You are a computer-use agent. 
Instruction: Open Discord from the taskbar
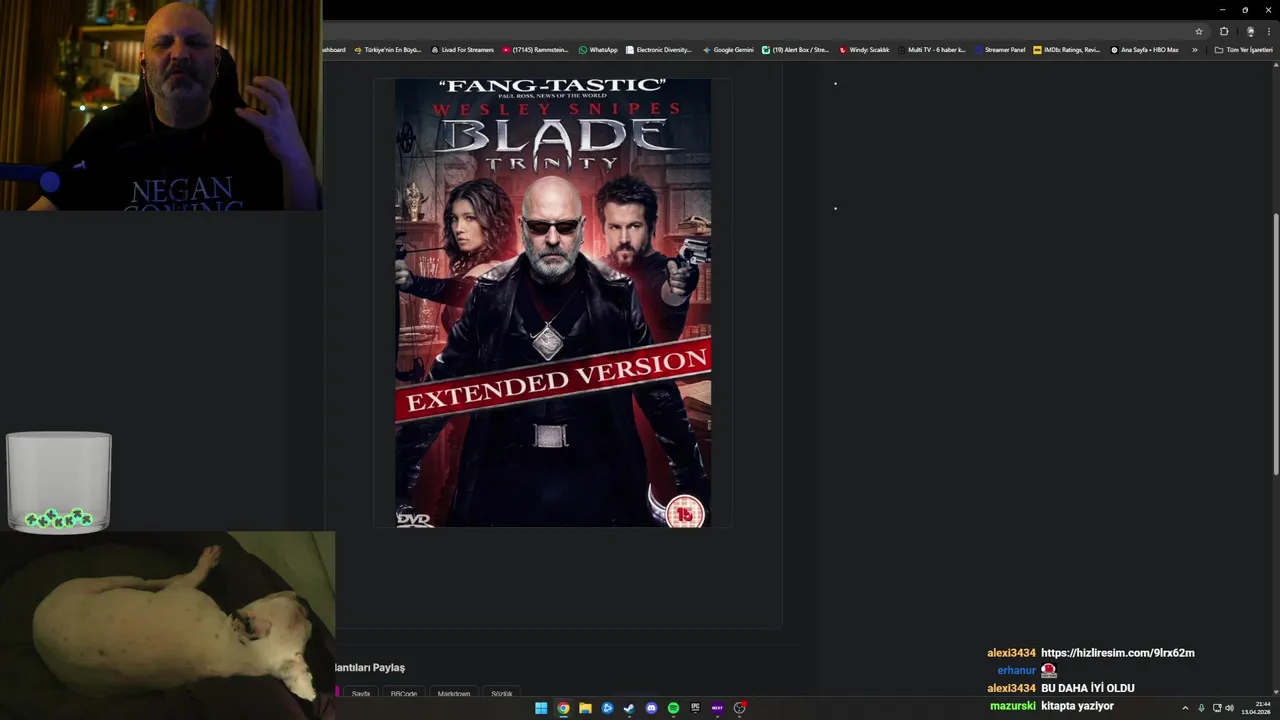[x=651, y=708]
